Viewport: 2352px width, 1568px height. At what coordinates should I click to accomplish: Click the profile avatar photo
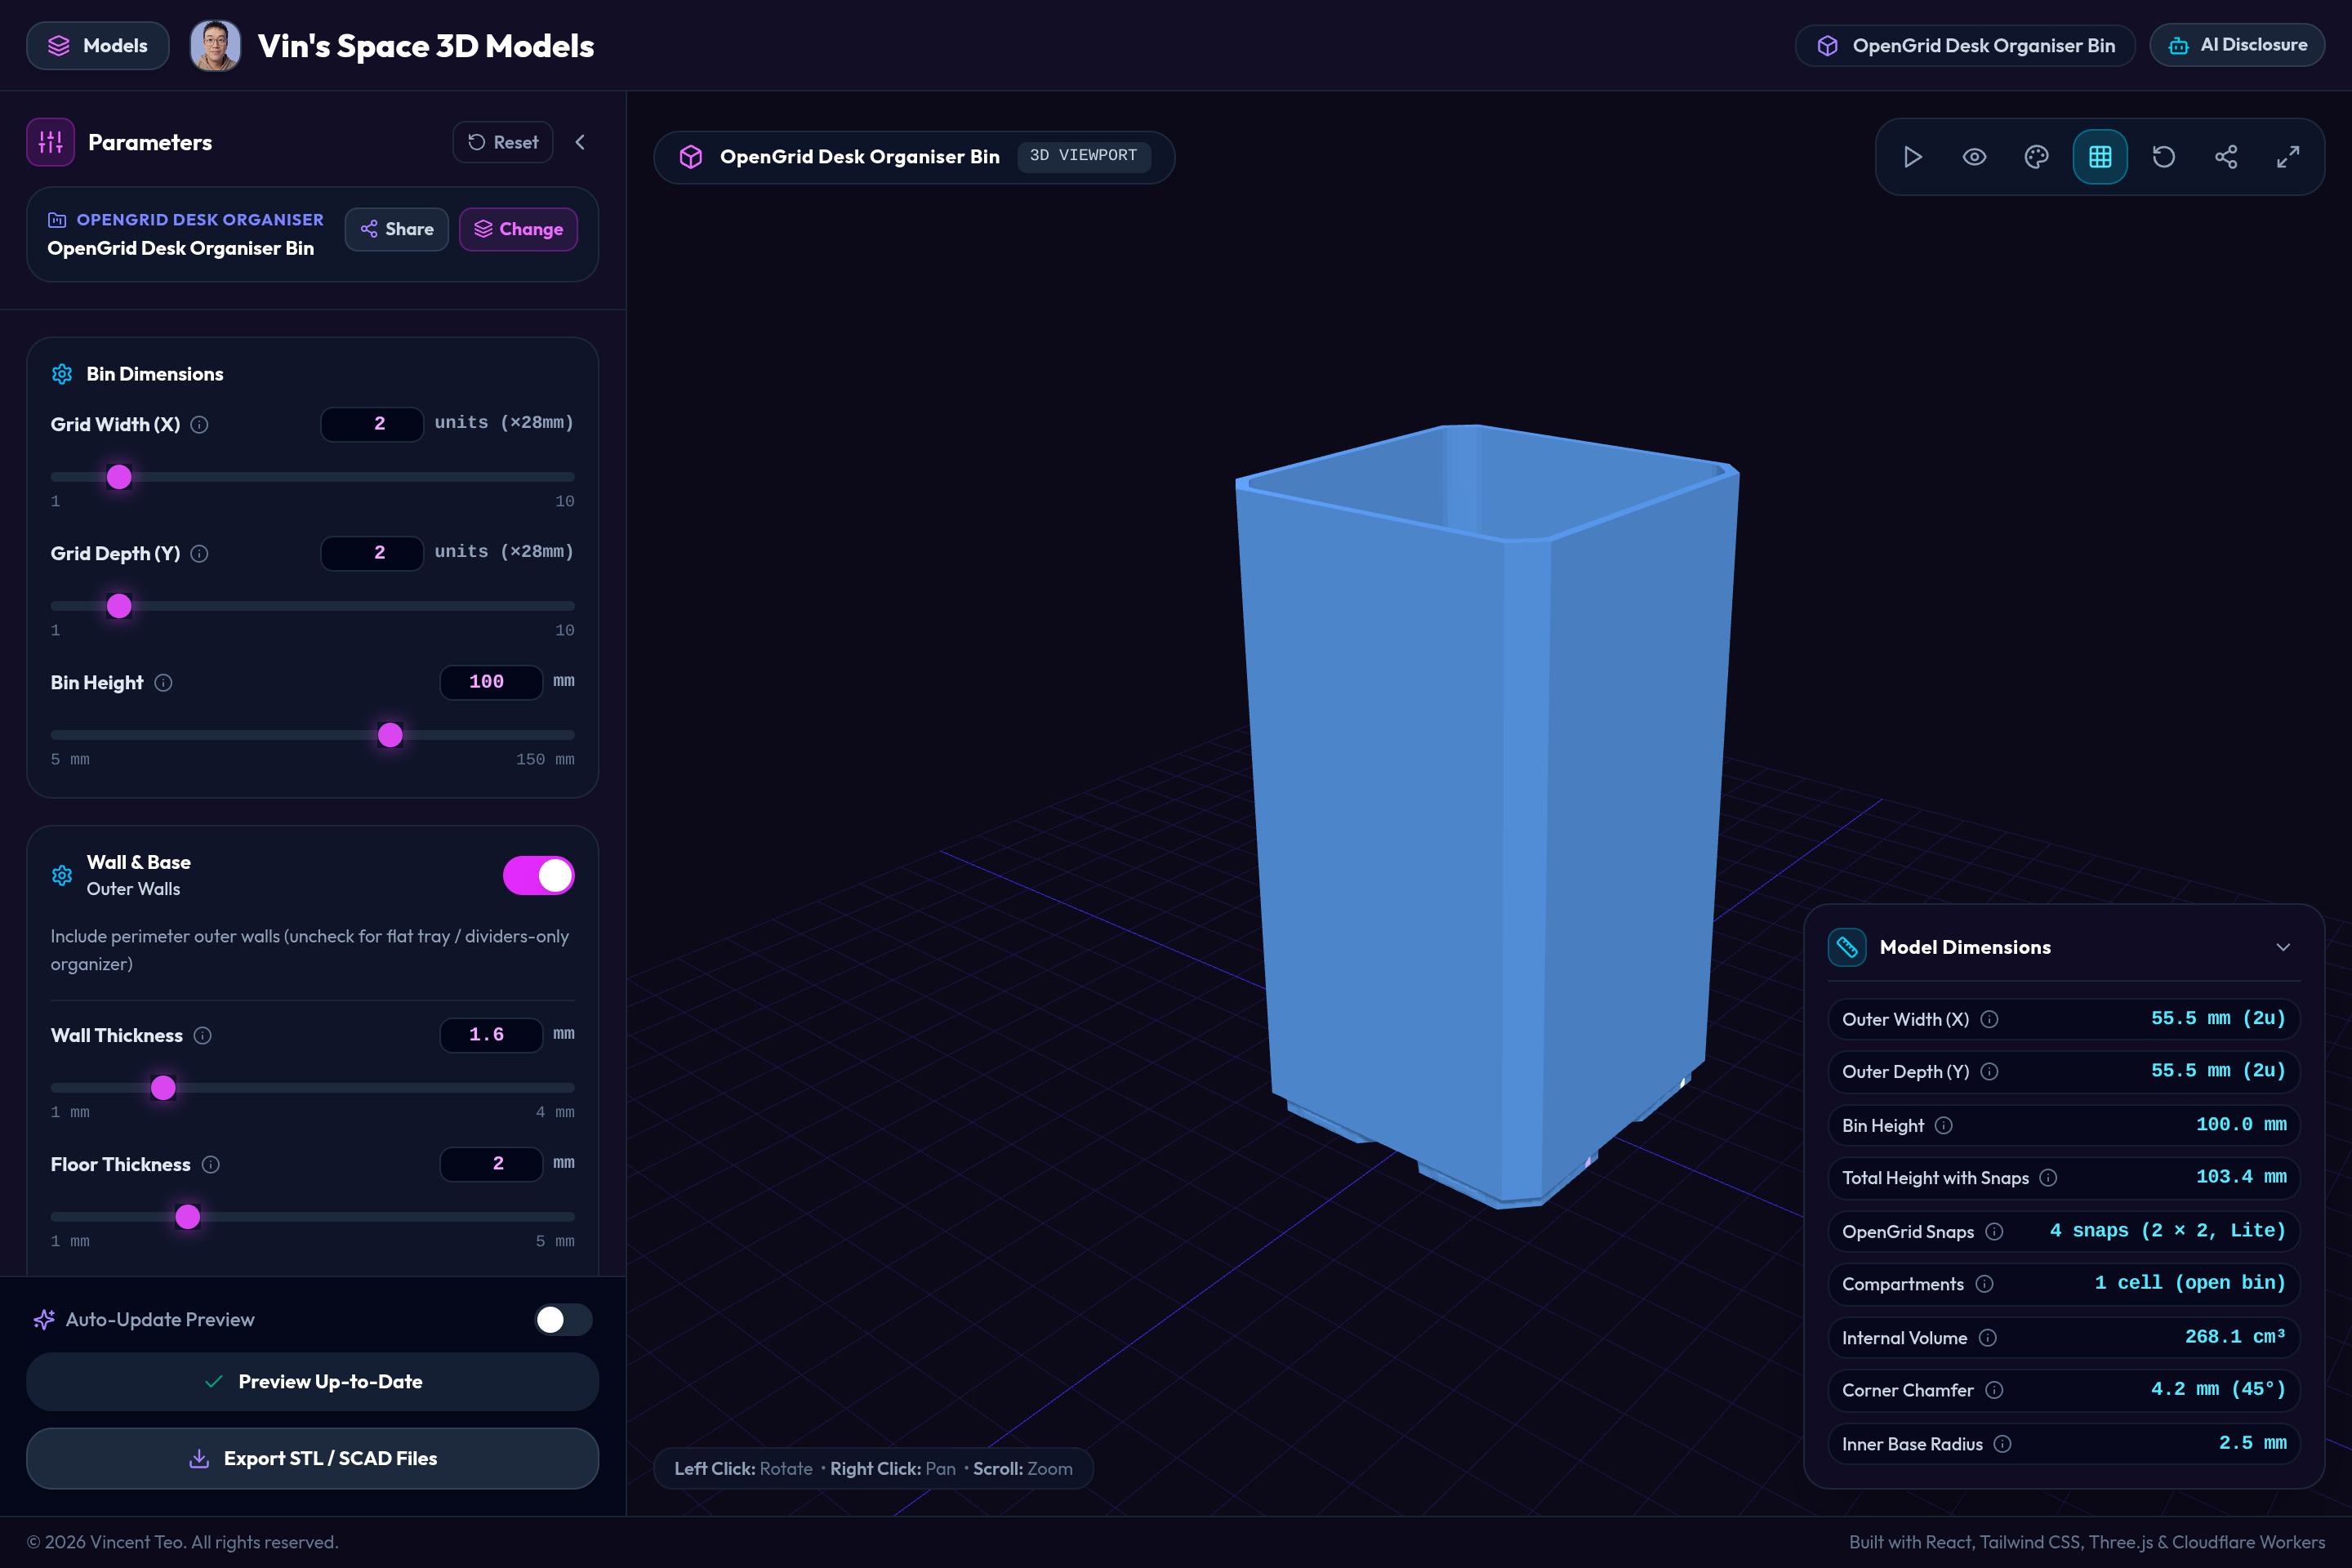tap(215, 45)
